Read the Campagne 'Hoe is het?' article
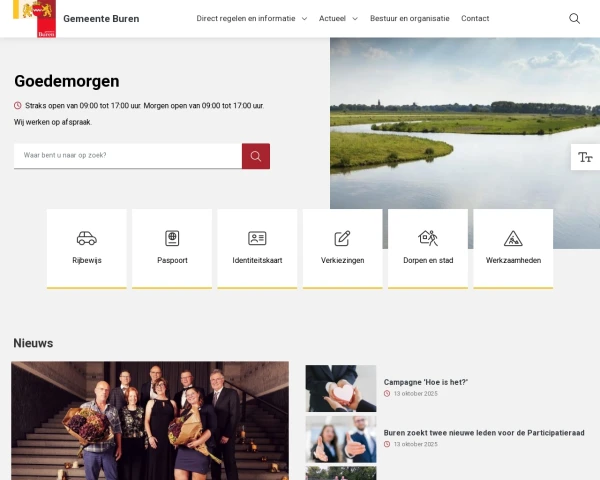Screen dimensions: 600x480 click(x=426, y=382)
